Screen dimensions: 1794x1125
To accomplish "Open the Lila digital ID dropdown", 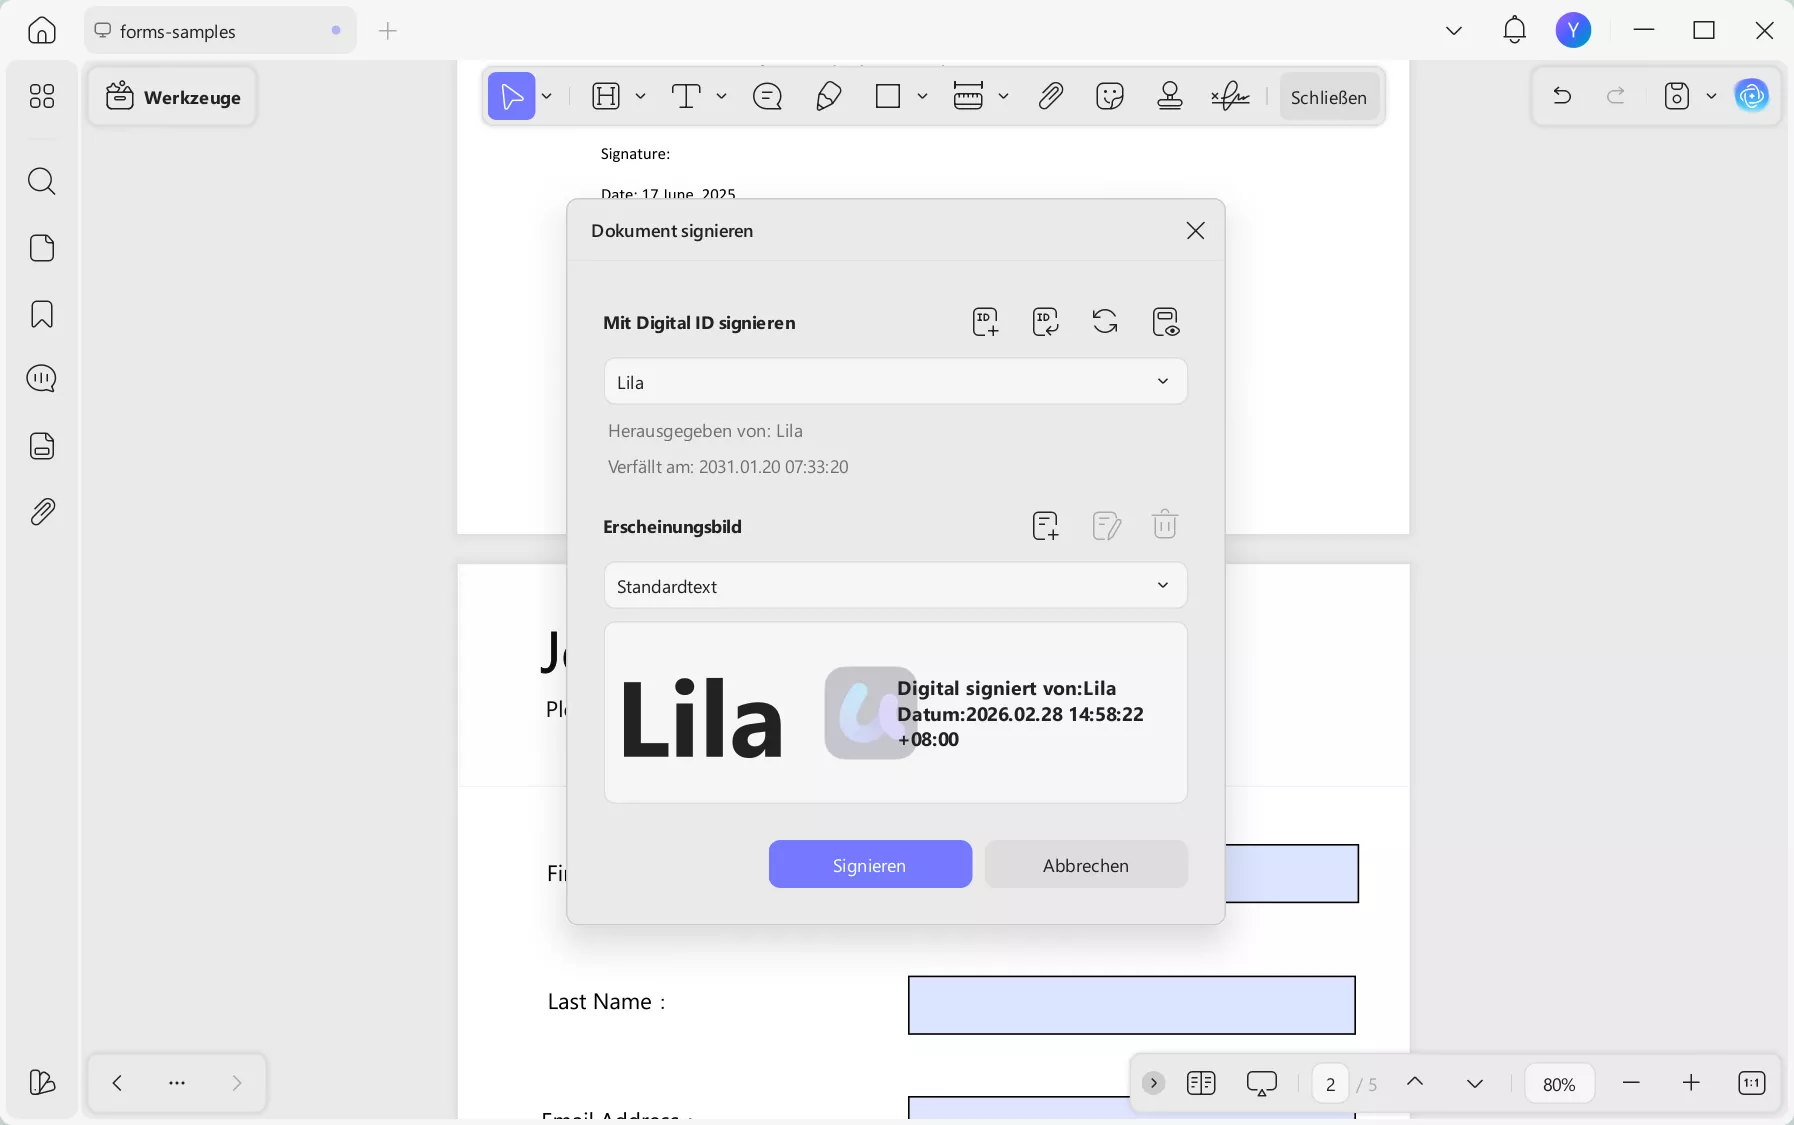I will tap(1161, 381).
